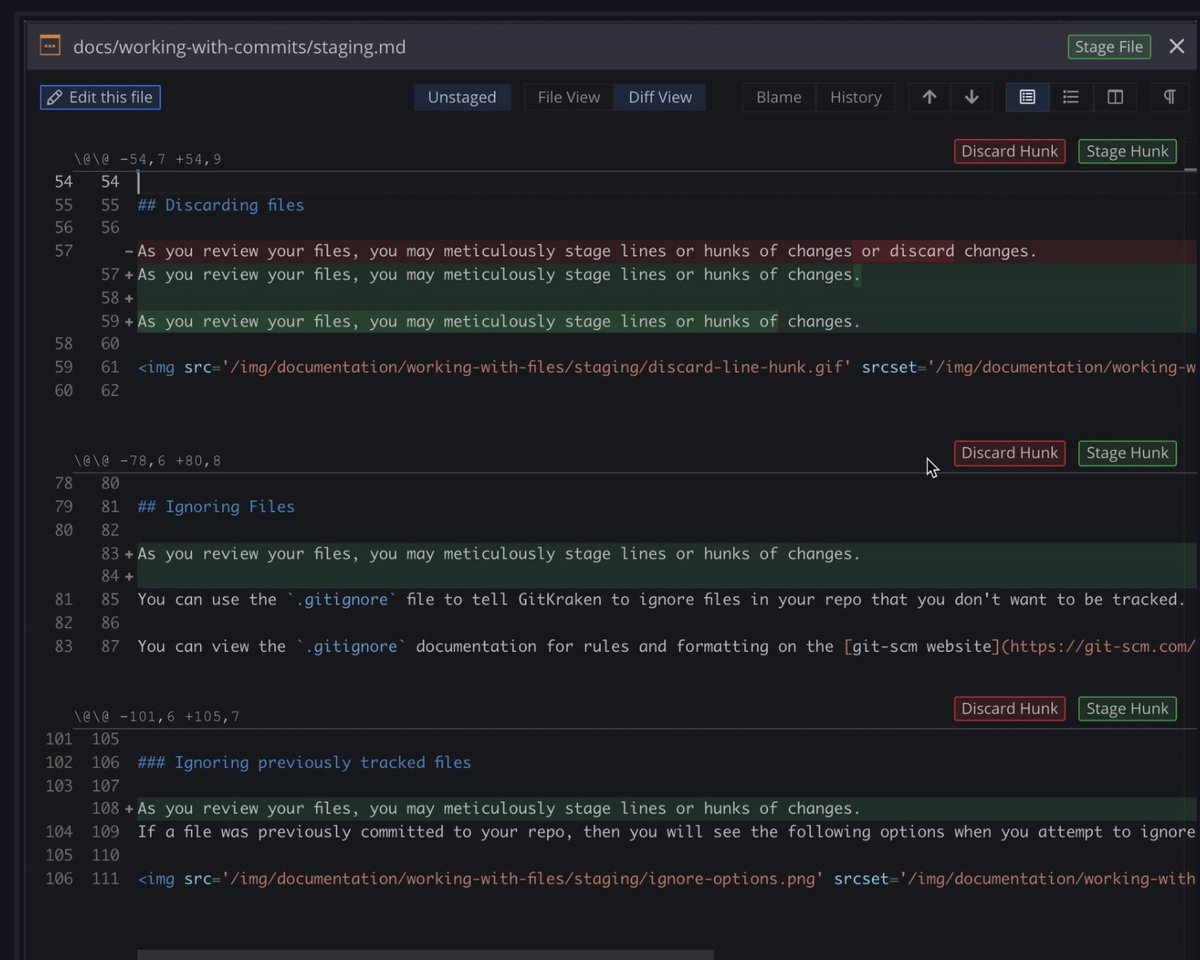1200x960 pixels.
Task: Go to next change with down arrow
Action: tap(971, 97)
